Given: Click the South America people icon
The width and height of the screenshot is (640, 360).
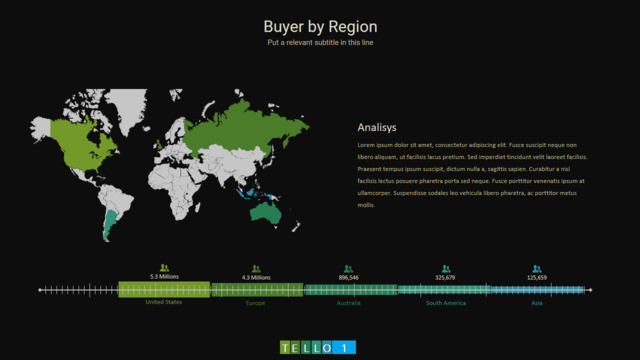Looking at the screenshot, I should (446, 269).
